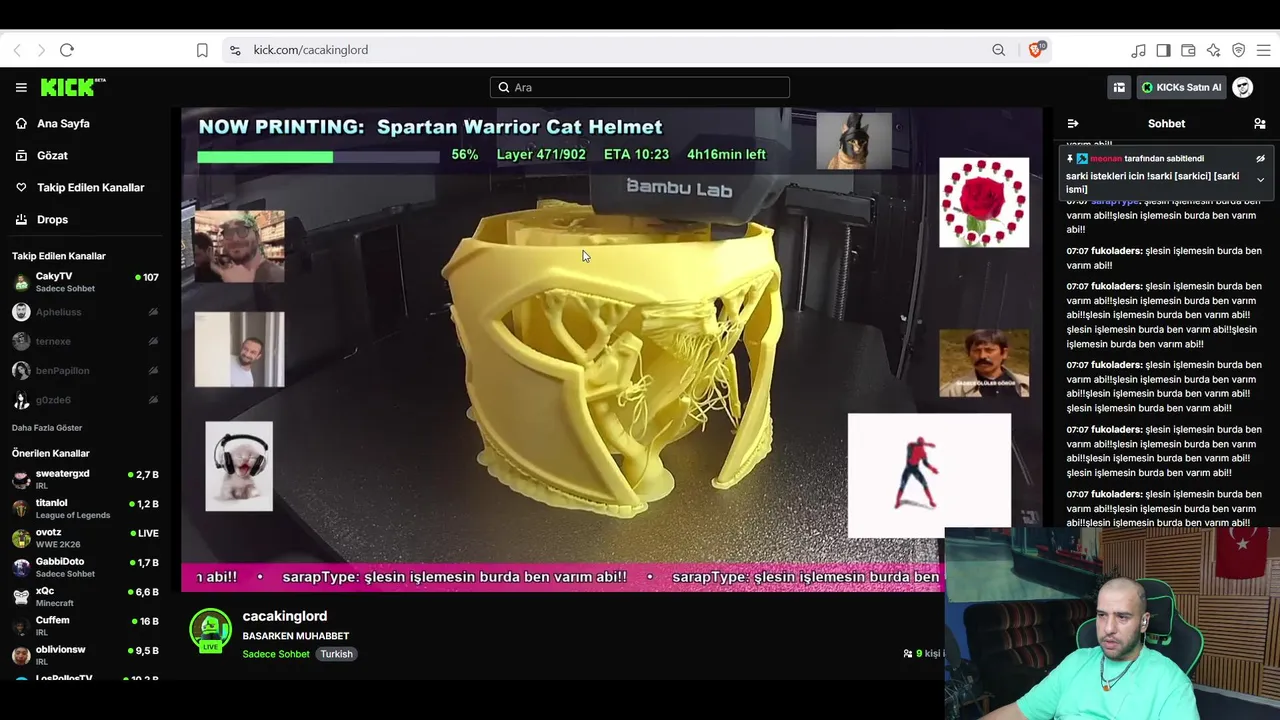The image size is (1280, 720).
Task: Click the Önerilen Kanallar section heading
Action: [51, 453]
